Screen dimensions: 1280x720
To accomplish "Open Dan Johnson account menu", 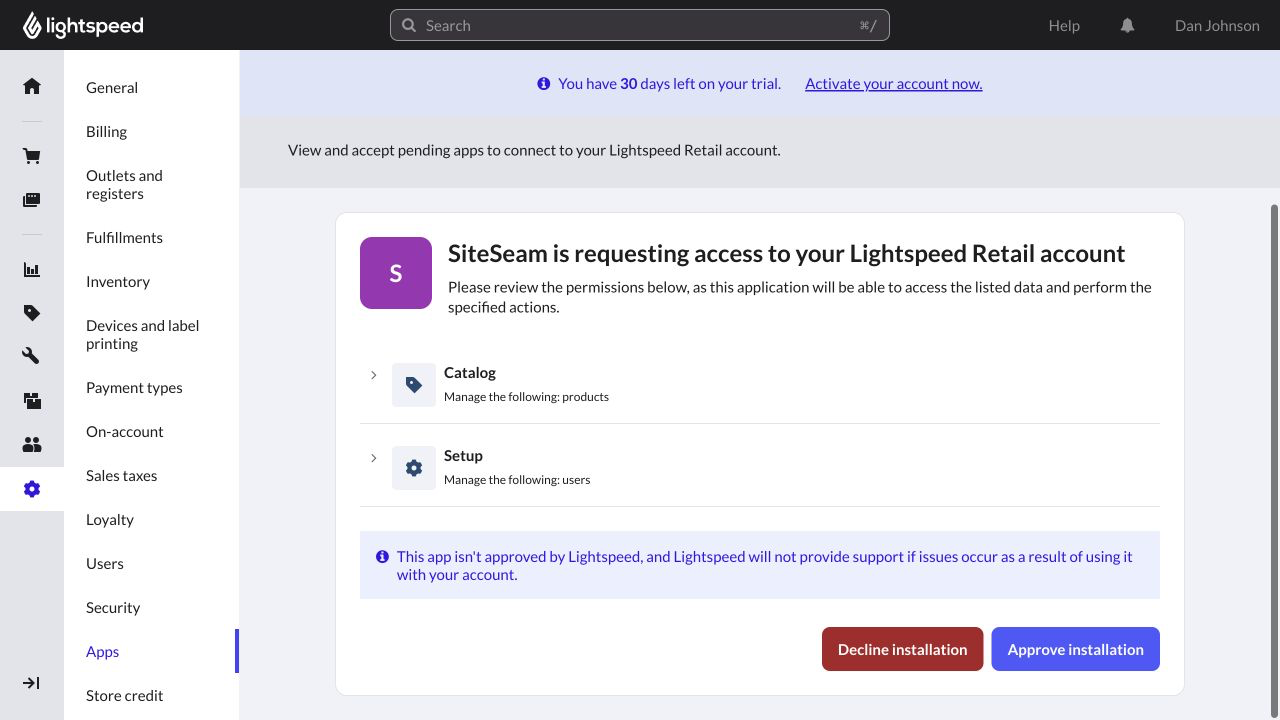I will point(1217,26).
